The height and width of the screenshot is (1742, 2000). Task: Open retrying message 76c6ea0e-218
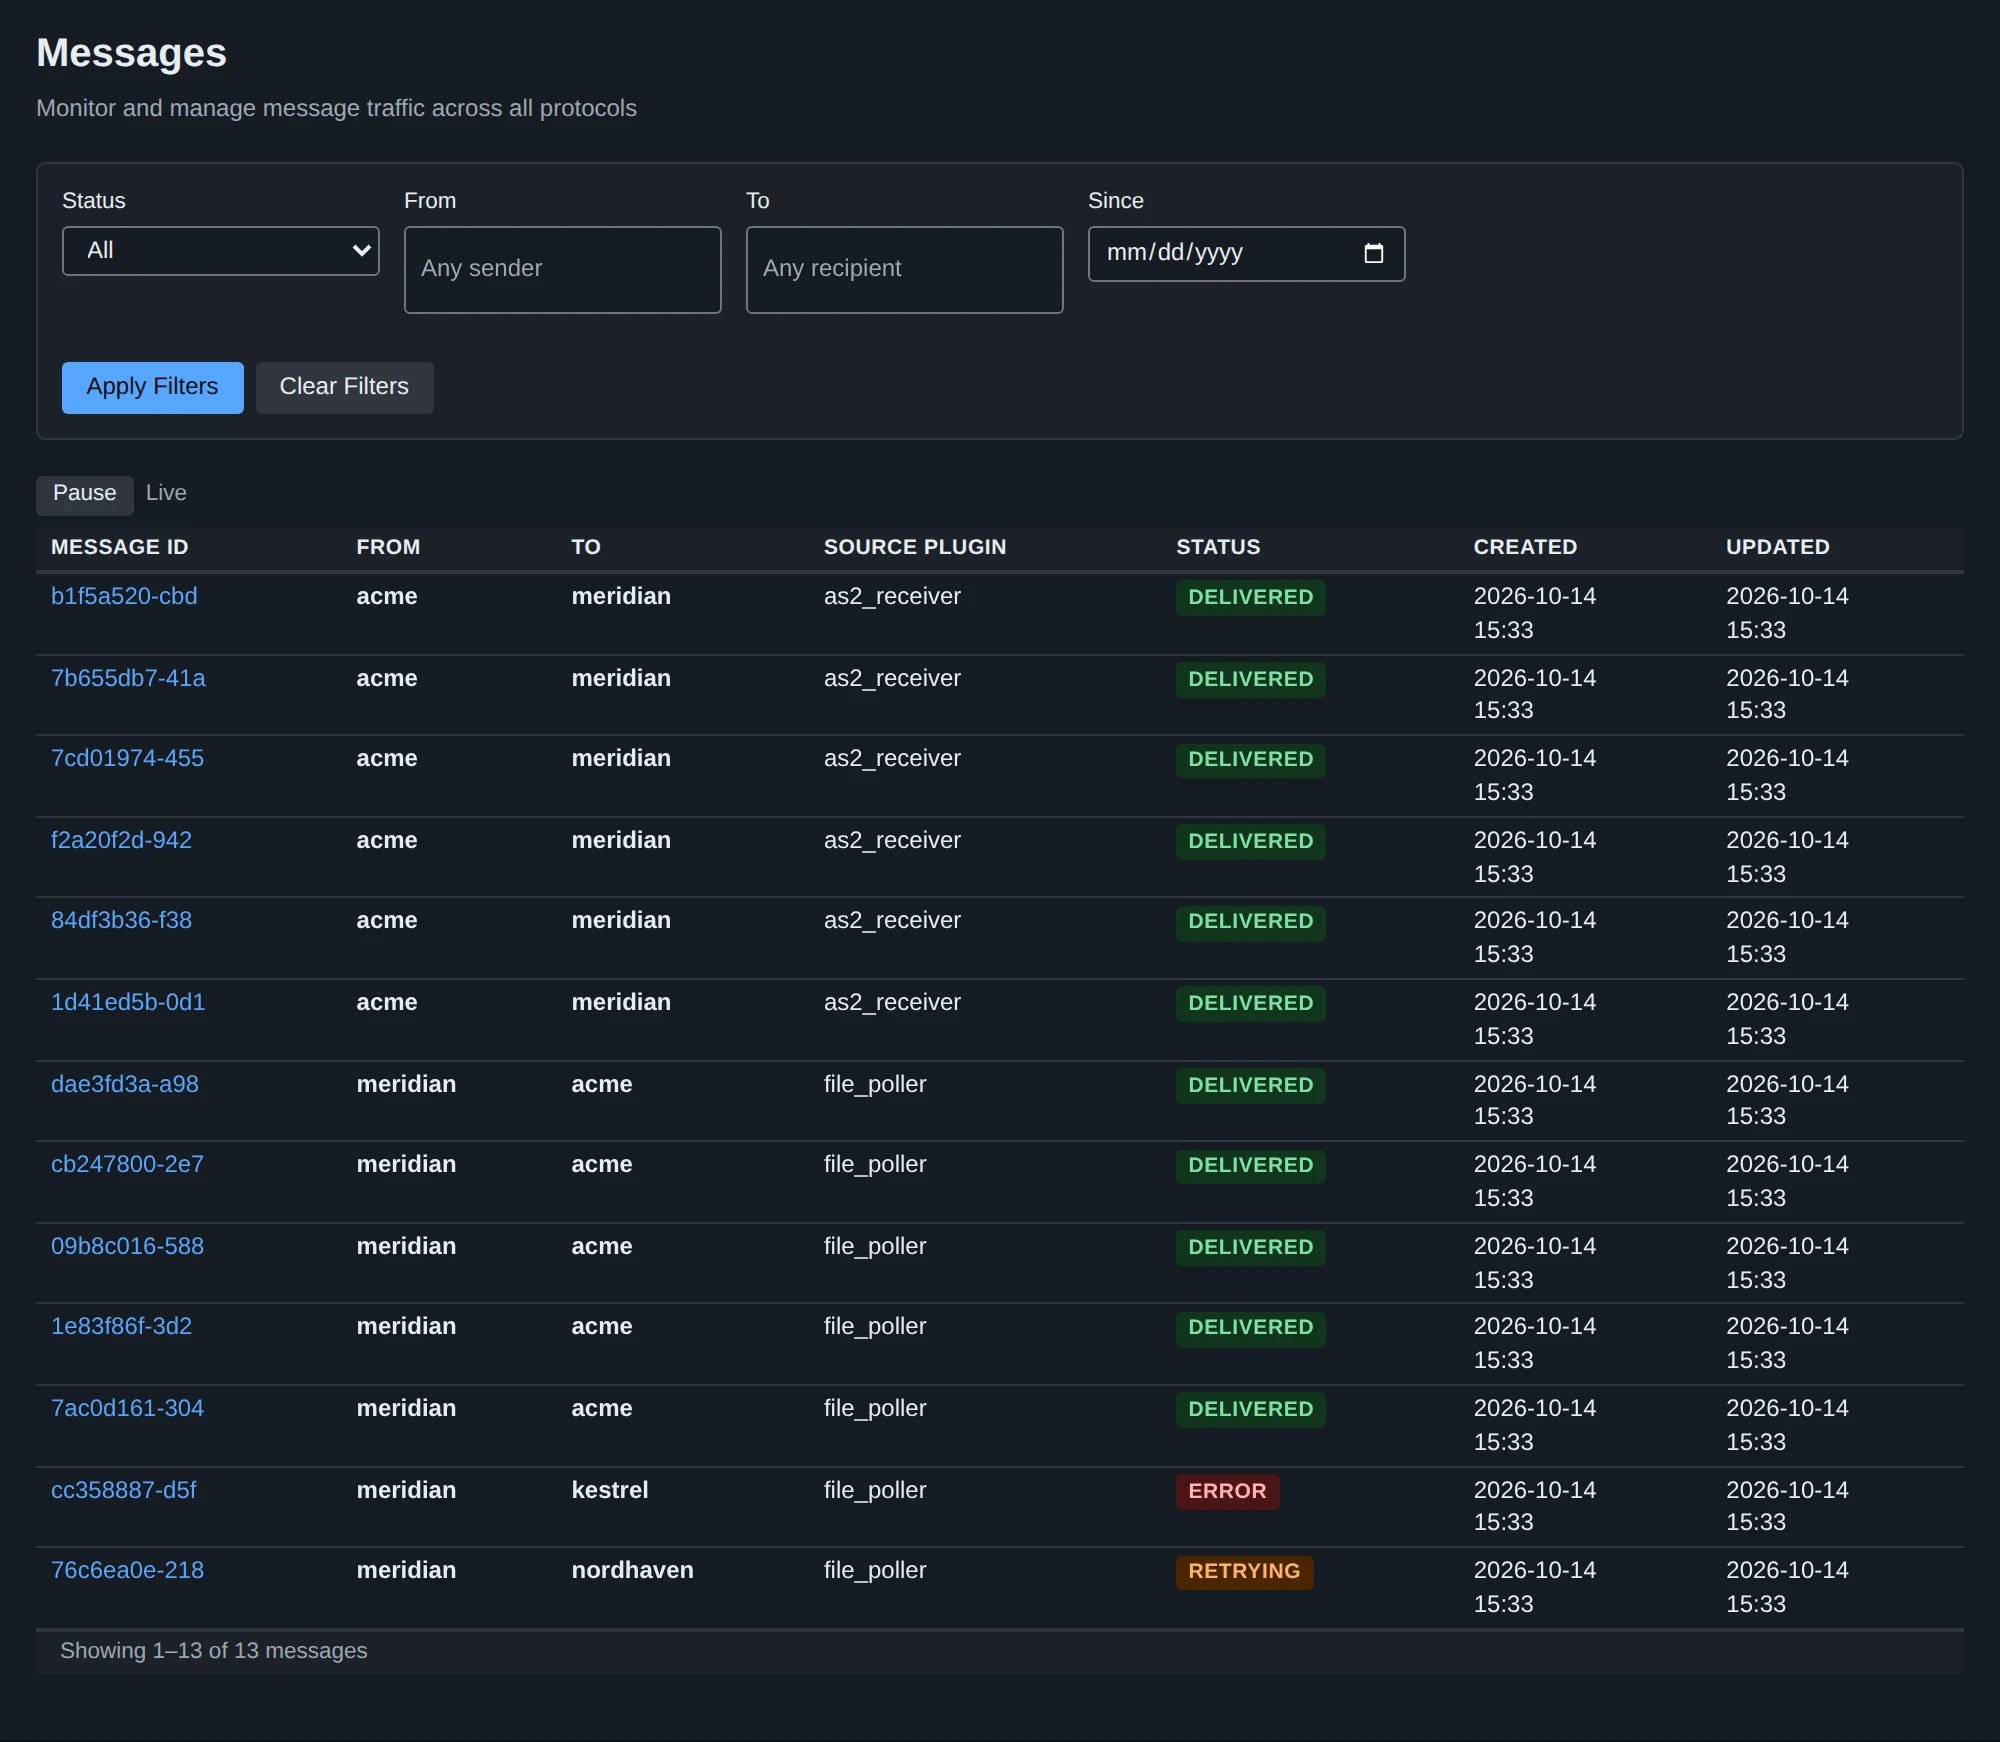[x=127, y=1571]
